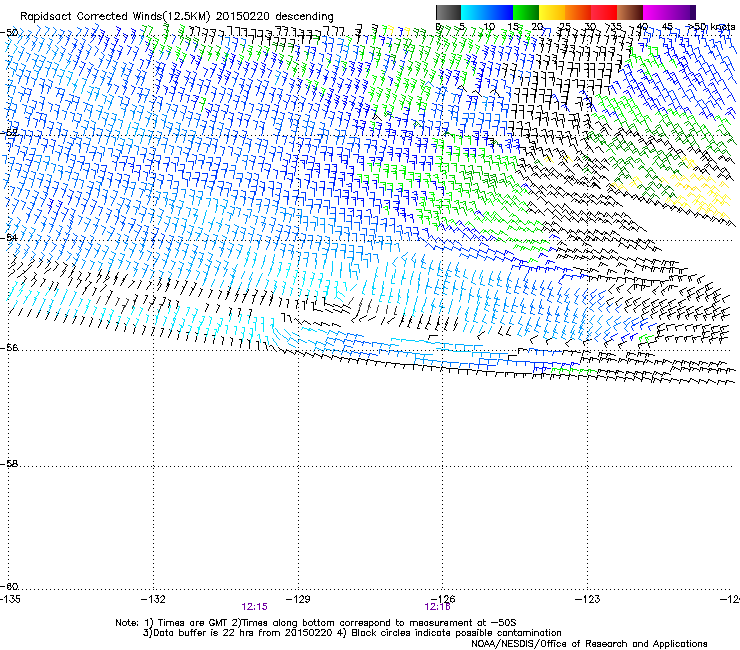Click the magenta 40-45 knots legend swatch
Screen dimensions: 740x650
coord(656,12)
